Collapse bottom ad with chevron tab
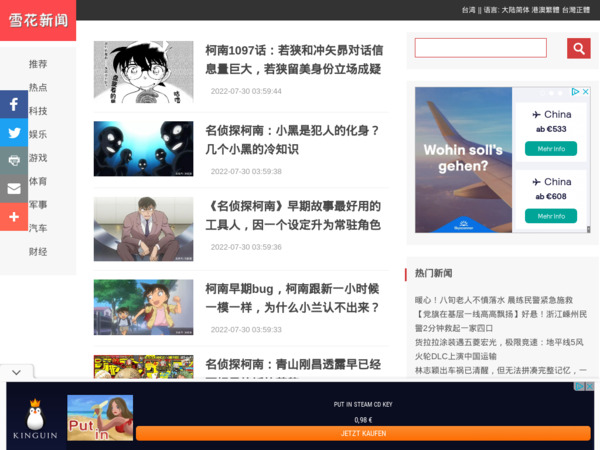This screenshot has height=450, width=600. (x=16, y=372)
